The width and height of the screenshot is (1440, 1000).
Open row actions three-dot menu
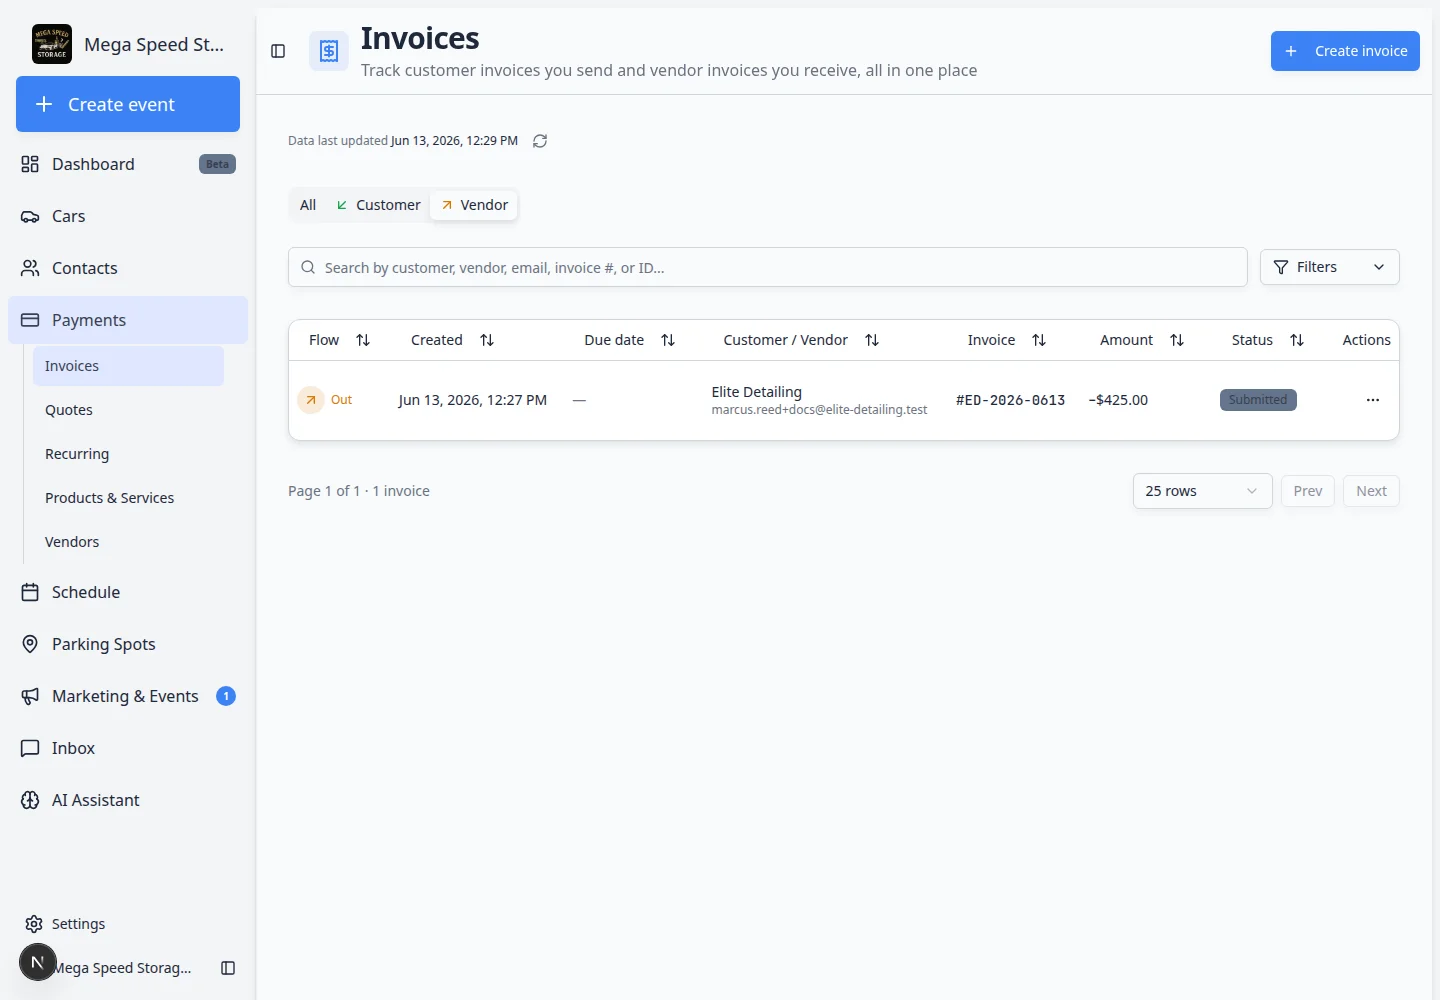[1373, 400]
